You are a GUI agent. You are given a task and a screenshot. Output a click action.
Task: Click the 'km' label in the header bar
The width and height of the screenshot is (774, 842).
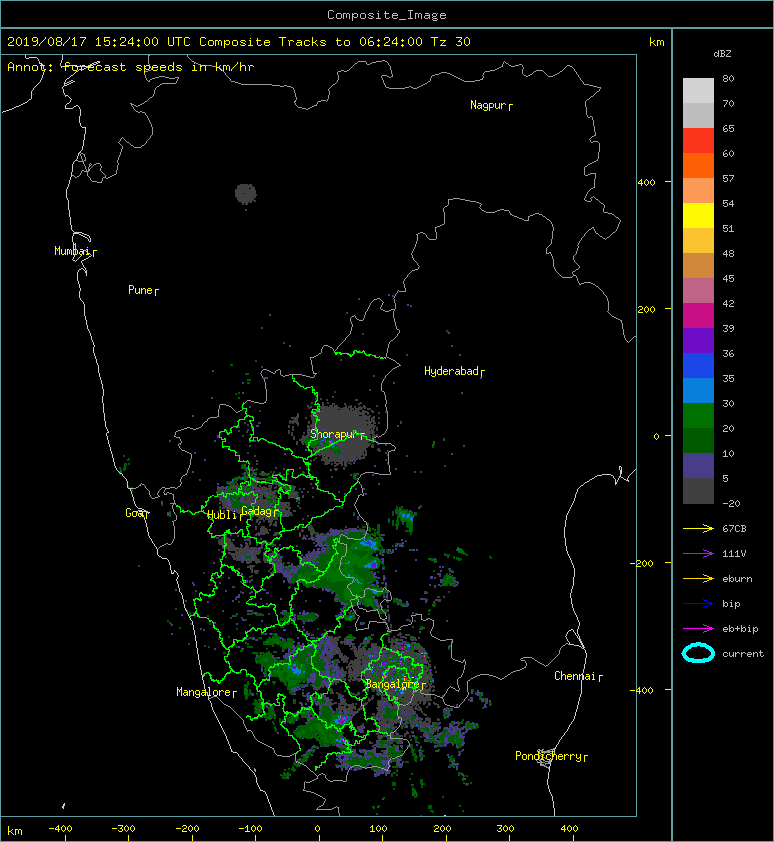pyautogui.click(x=657, y=42)
